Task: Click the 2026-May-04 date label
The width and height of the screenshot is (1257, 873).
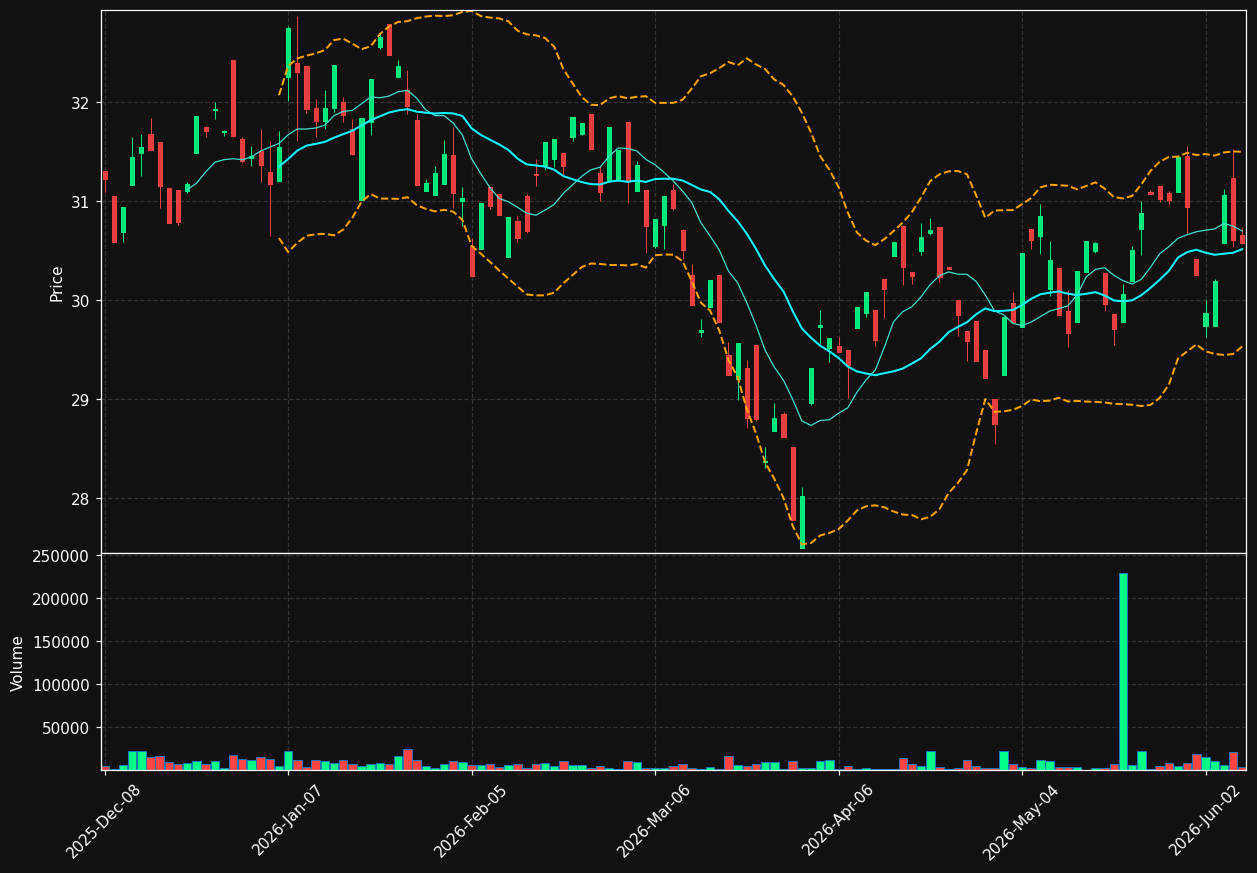Action: point(1021,822)
